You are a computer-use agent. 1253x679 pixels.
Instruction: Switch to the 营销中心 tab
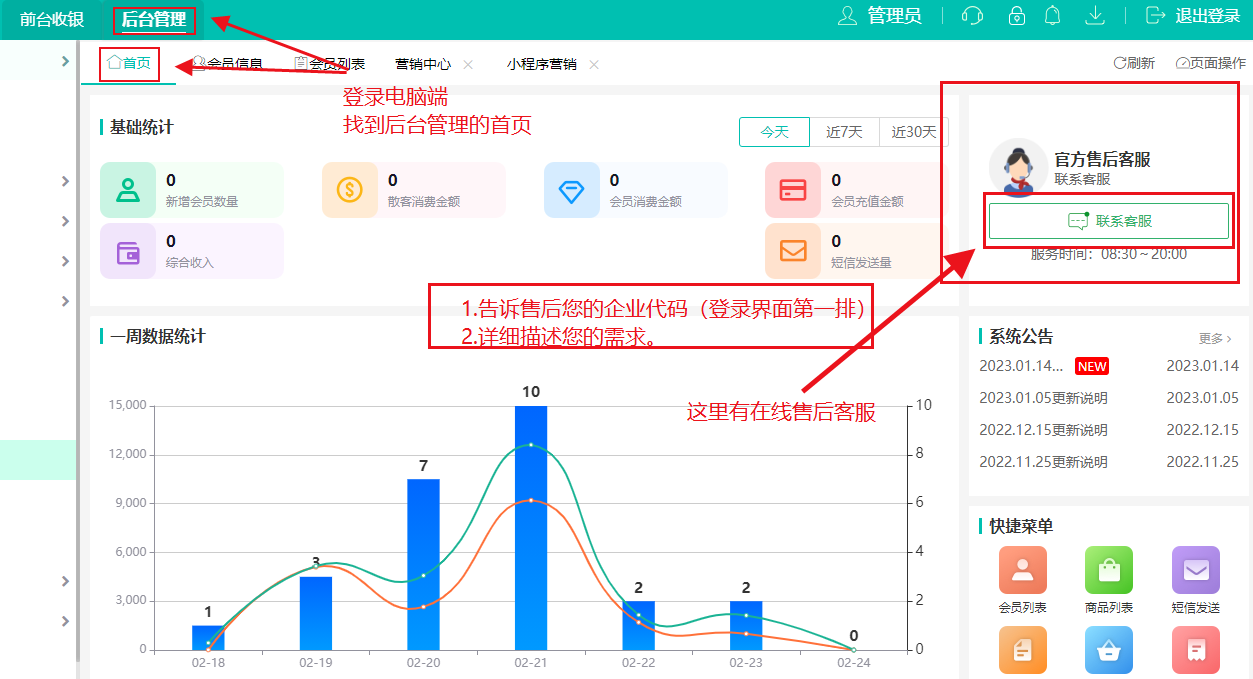[x=423, y=64]
